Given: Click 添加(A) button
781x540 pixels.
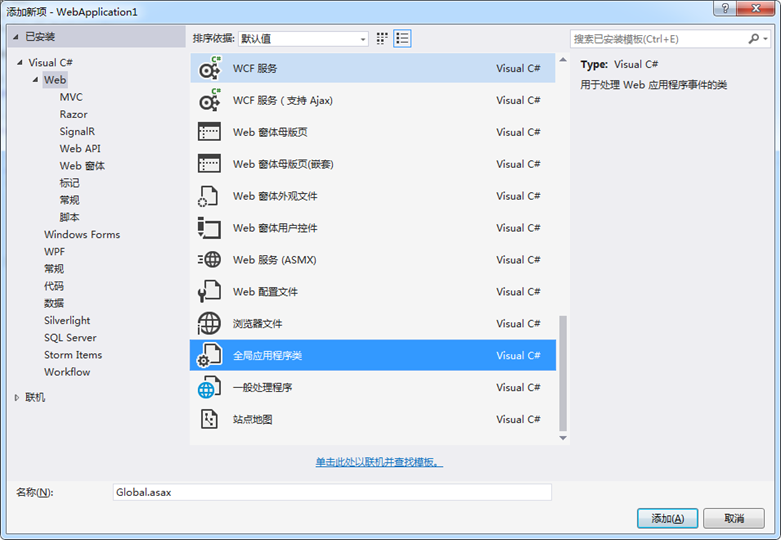Looking at the screenshot, I should (x=667, y=519).
